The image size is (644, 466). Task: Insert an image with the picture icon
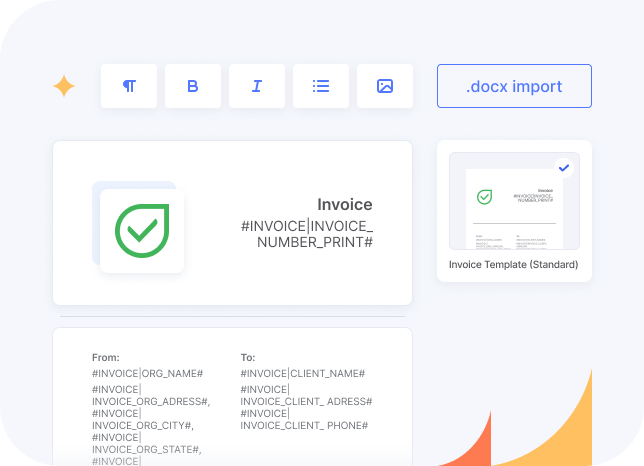(385, 86)
